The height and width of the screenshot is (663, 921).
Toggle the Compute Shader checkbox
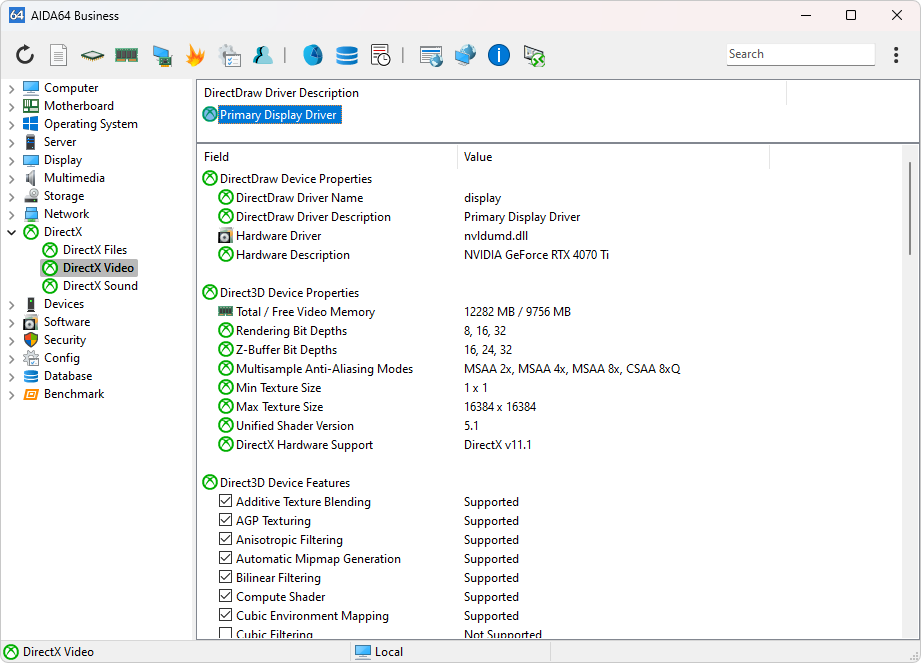pos(225,597)
